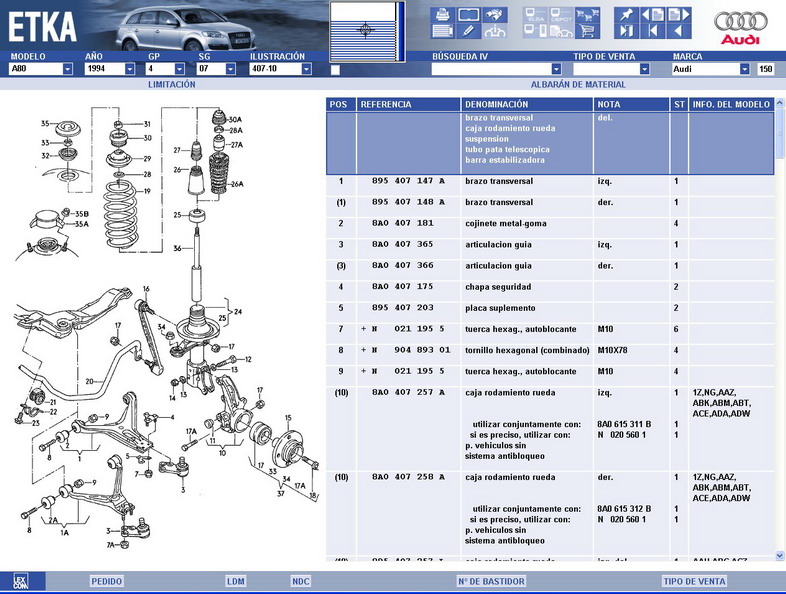Click the full-screen frame icon
Screen dimensions: 786x594
pos(468,15)
